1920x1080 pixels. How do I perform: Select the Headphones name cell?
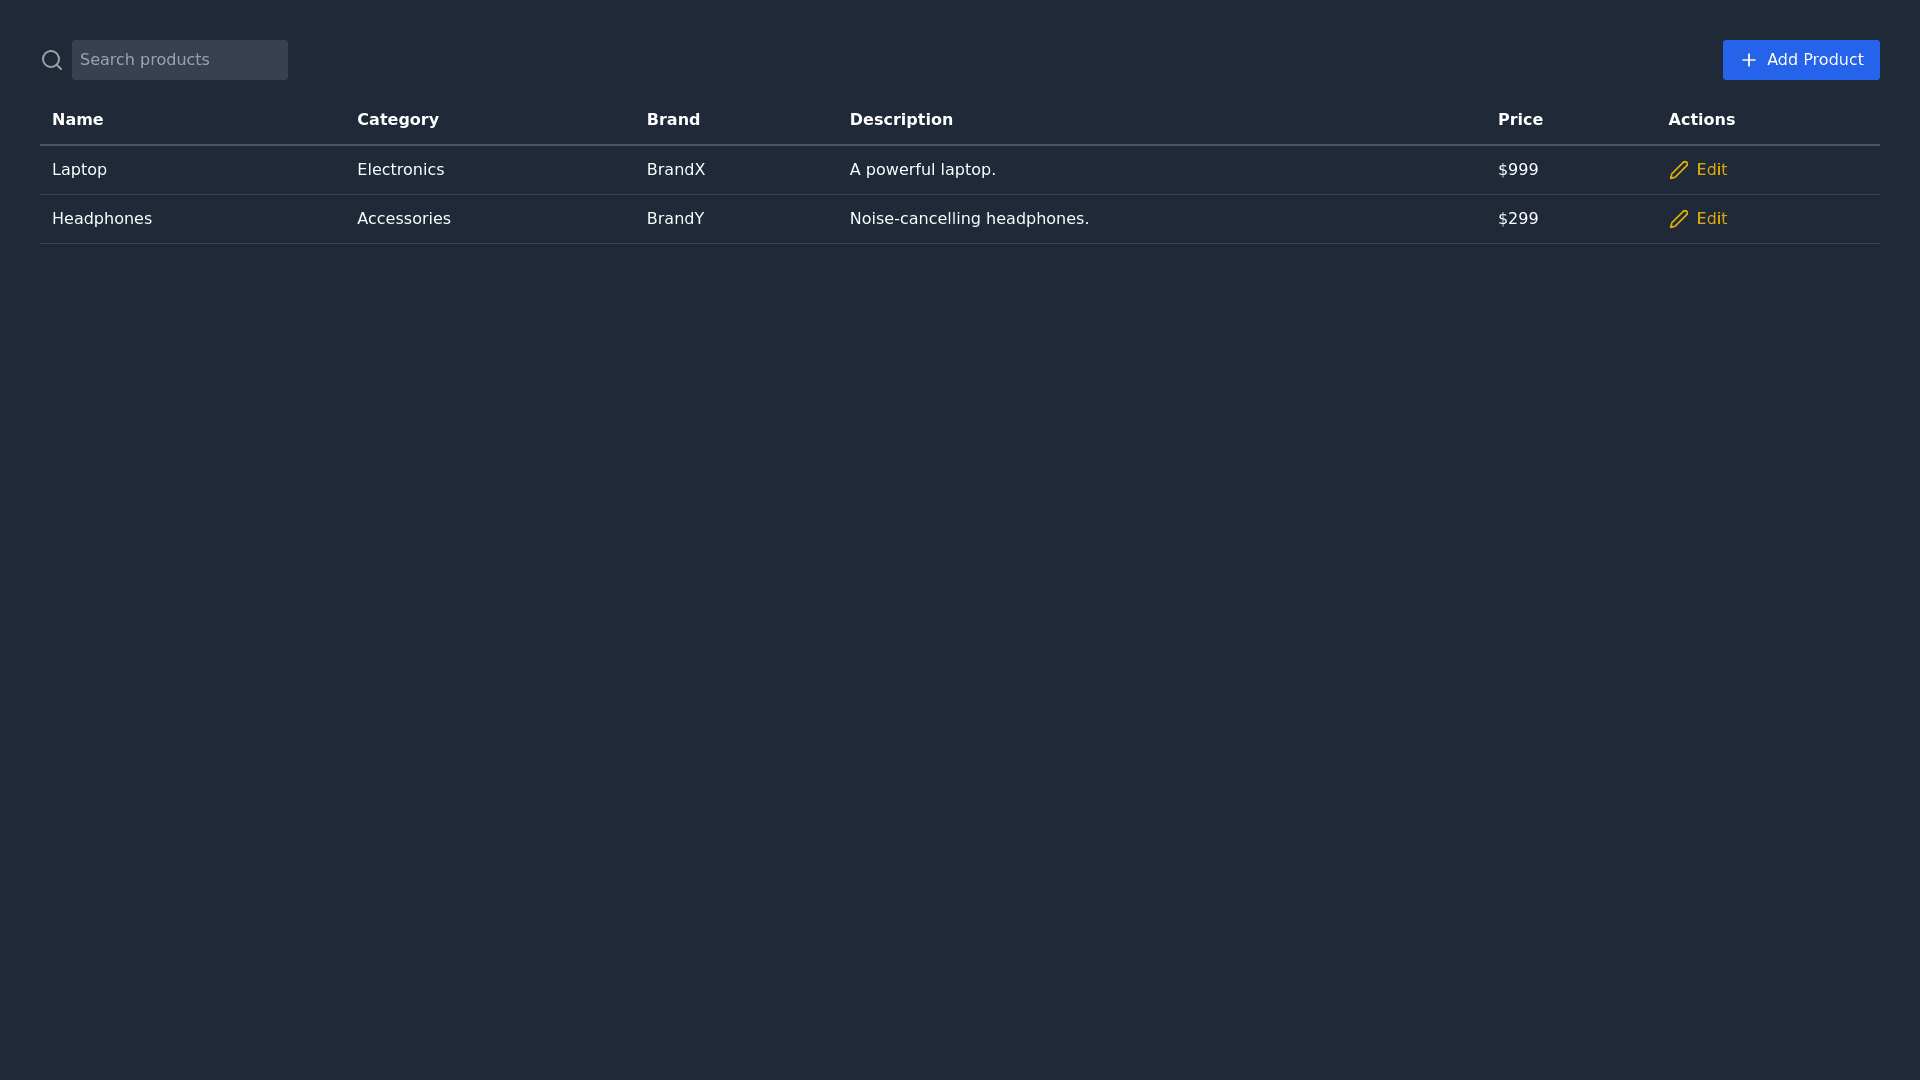pyautogui.click(x=101, y=219)
